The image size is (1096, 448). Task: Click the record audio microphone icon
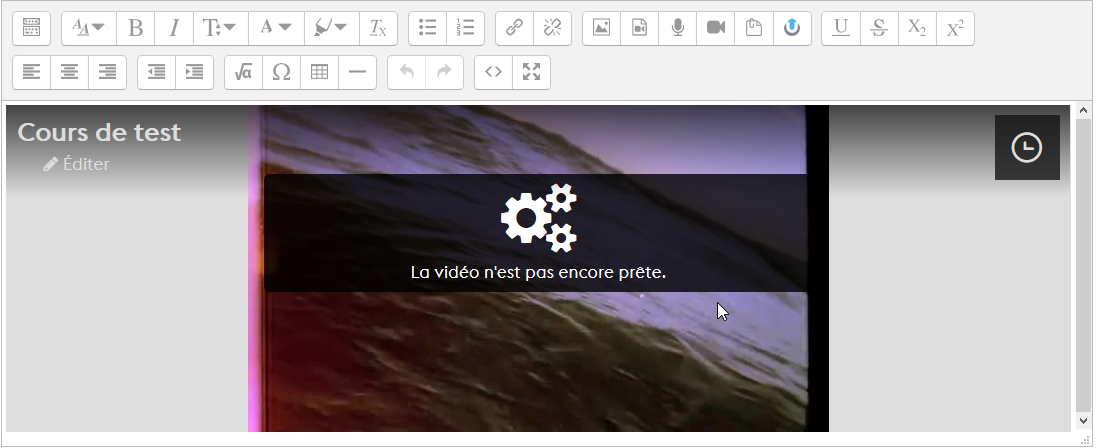677,28
